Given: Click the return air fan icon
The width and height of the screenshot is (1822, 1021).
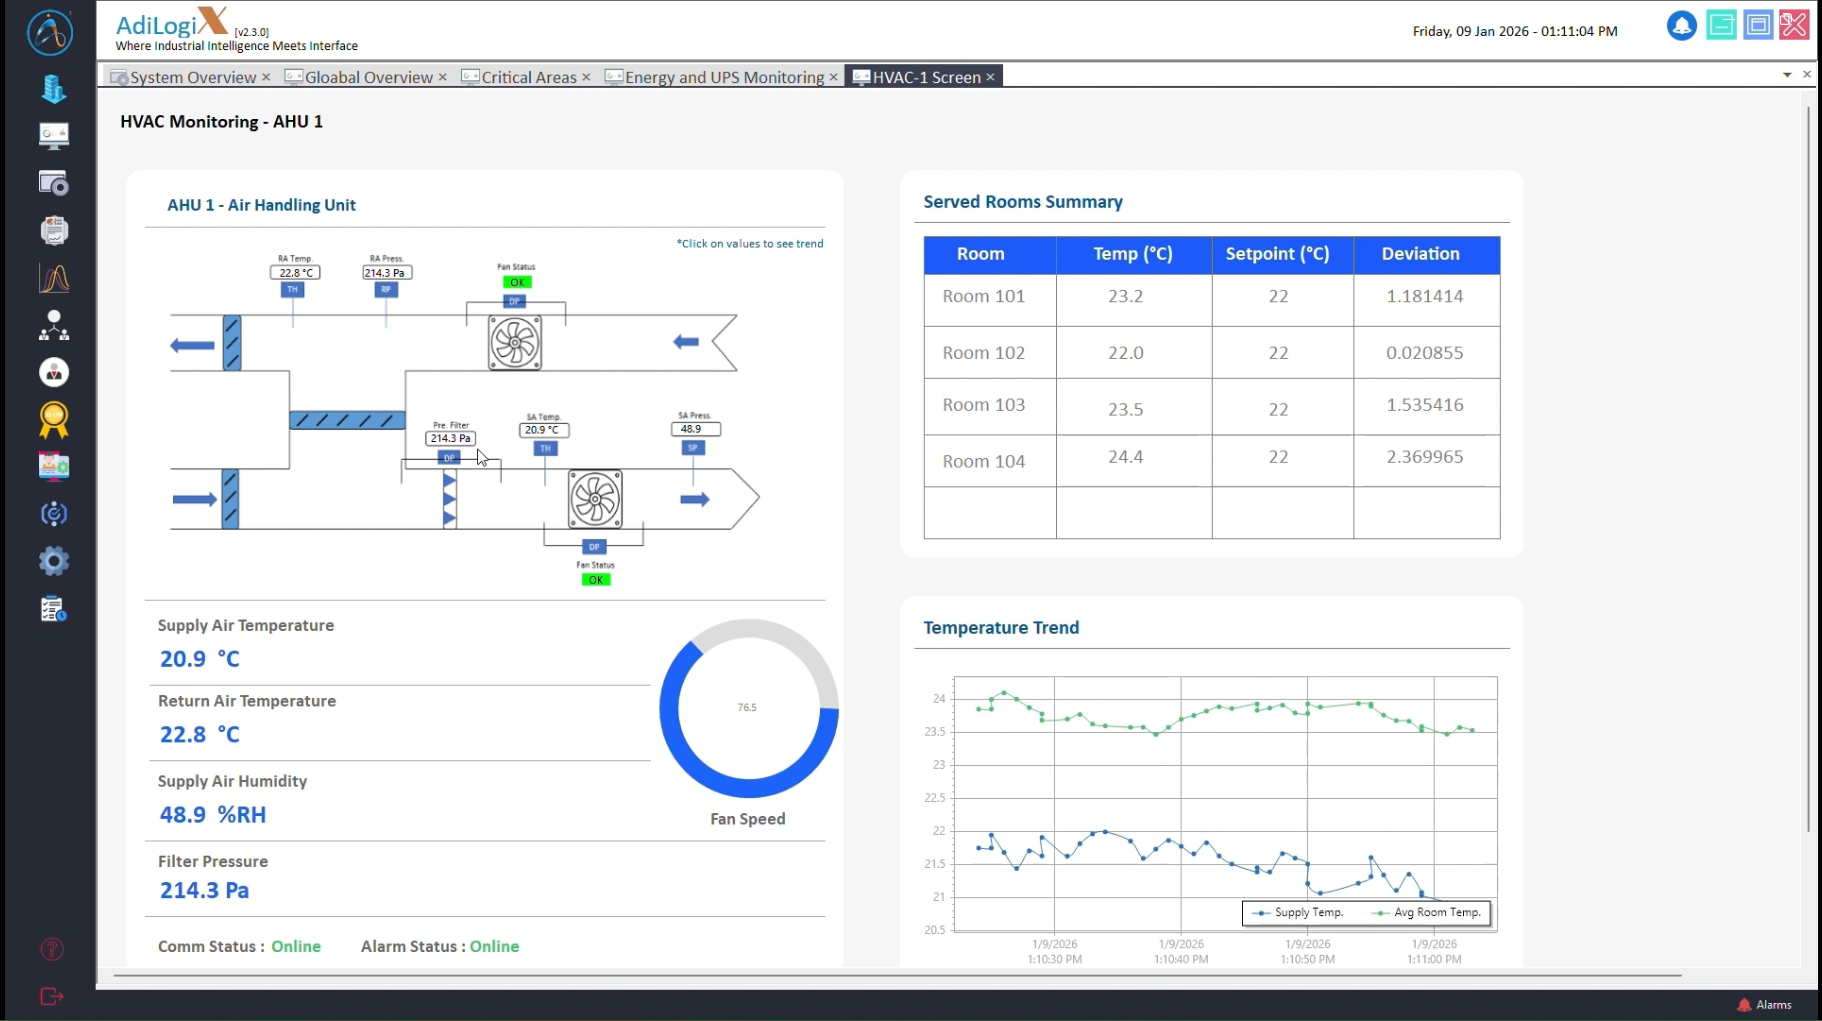Looking at the screenshot, I should click(x=515, y=343).
